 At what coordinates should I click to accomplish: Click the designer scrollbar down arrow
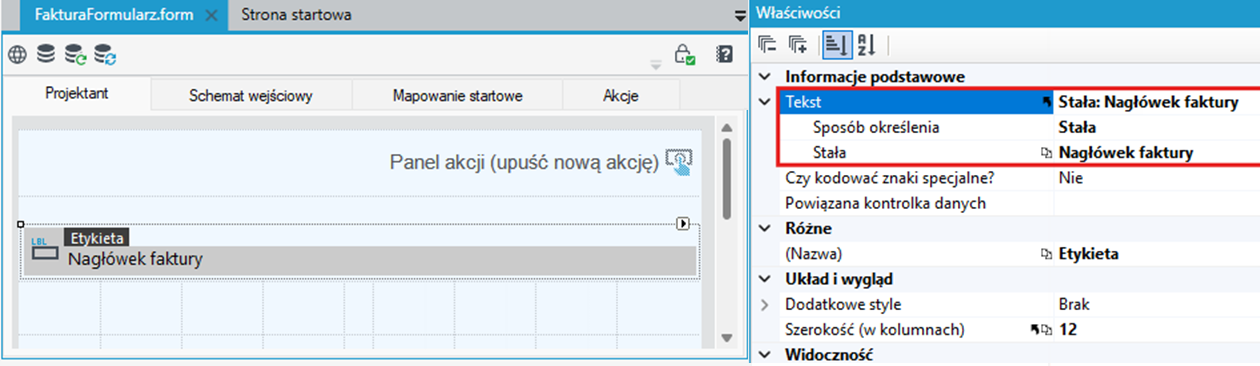tap(727, 338)
